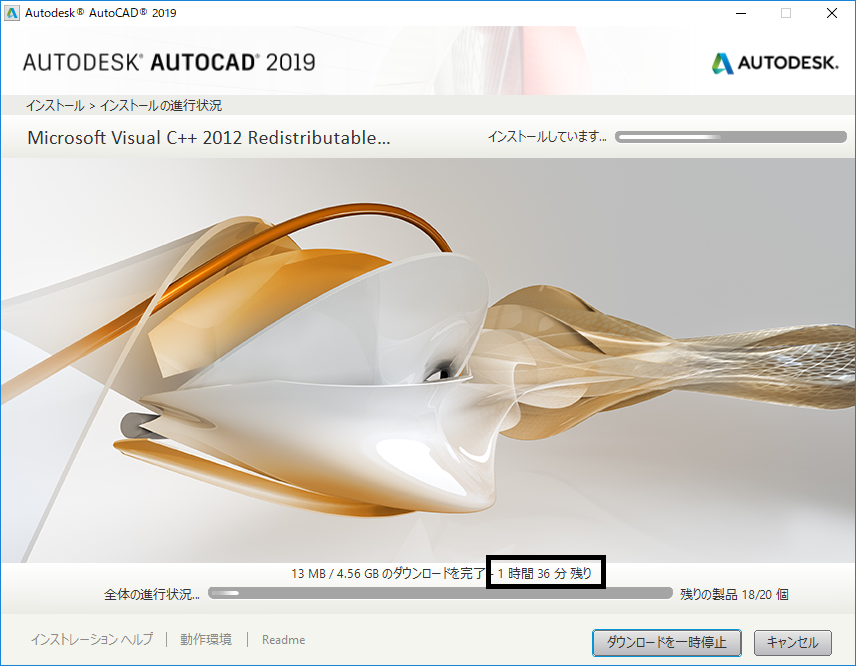Viewport: 856px width, 669px height.
Task: Click the text 13 MB / 4.56 GB のダウンロードを完了
Action: click(x=388, y=573)
